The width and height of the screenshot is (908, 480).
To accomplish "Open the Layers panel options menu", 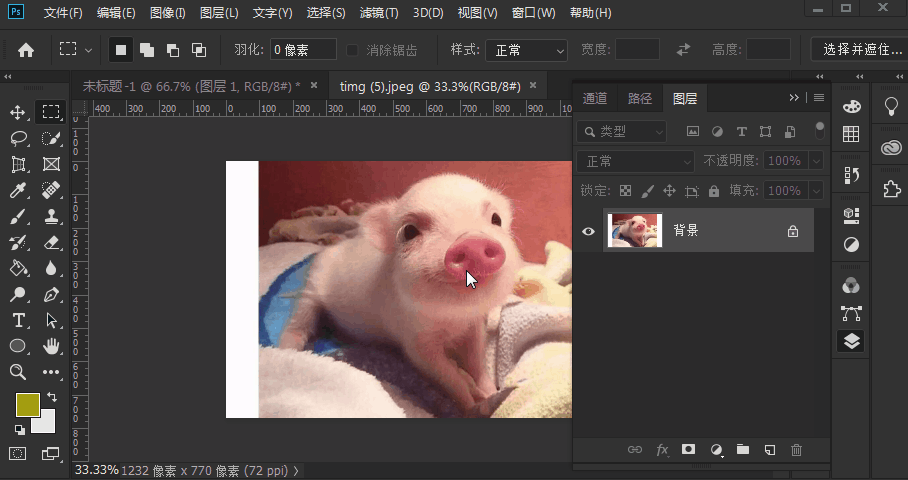I will [x=819, y=98].
